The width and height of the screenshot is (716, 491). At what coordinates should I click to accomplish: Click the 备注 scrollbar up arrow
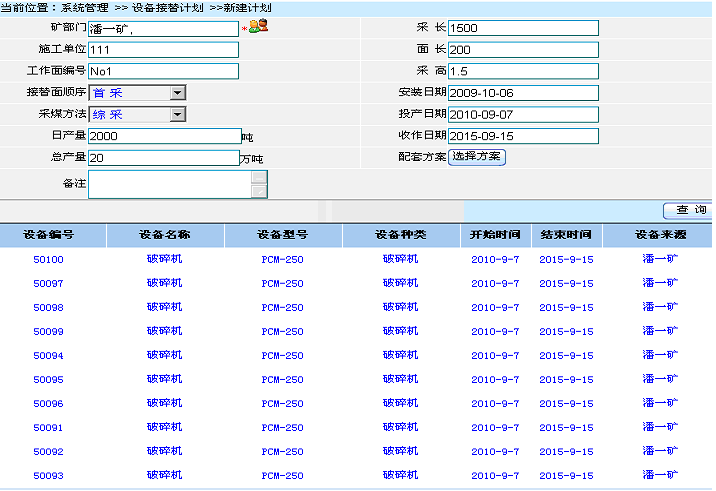tap(259, 177)
